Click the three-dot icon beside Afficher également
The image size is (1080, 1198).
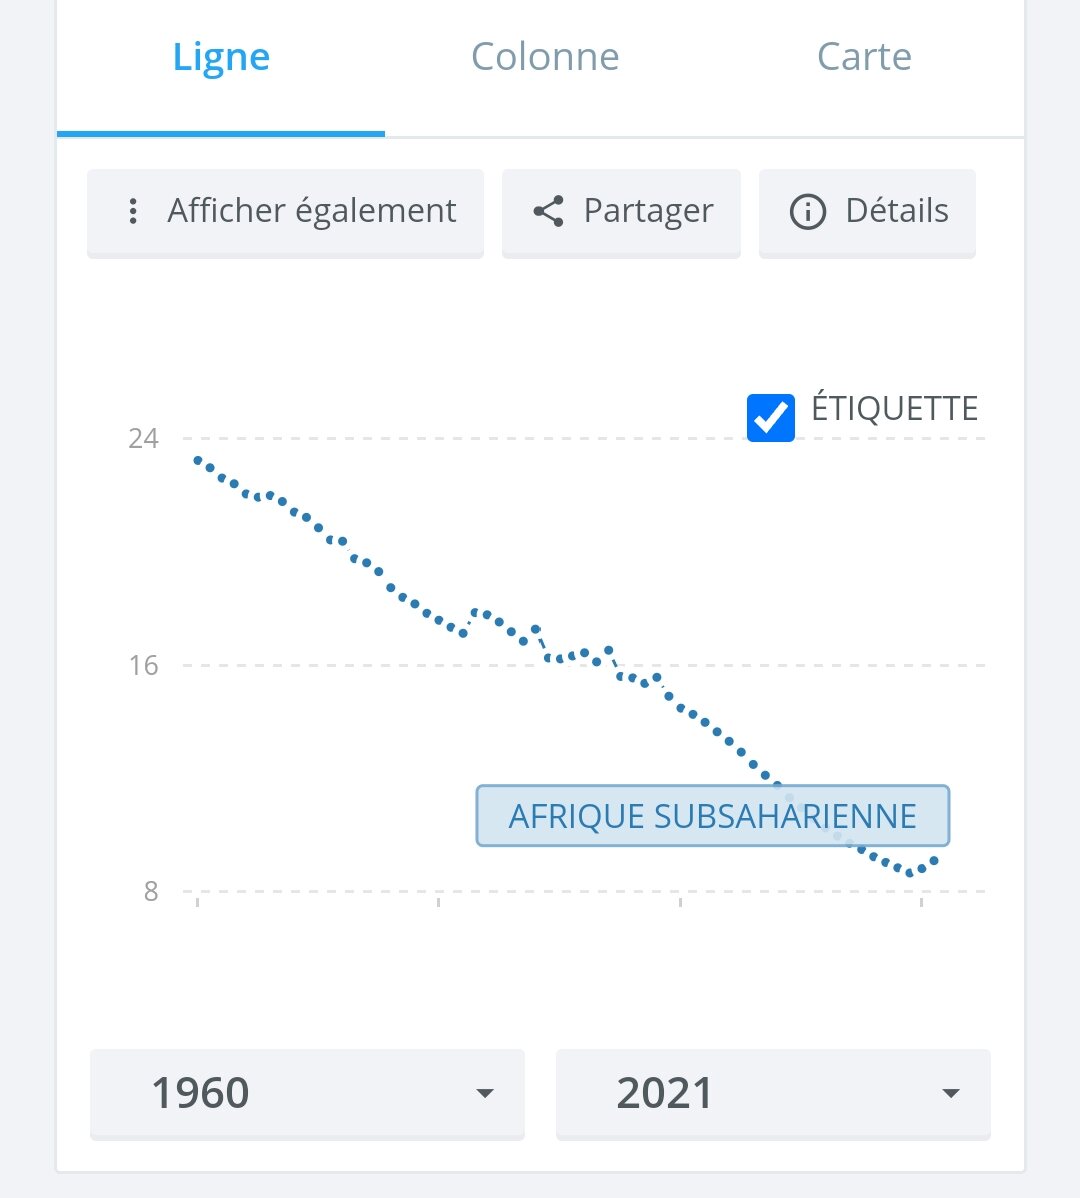coord(133,211)
